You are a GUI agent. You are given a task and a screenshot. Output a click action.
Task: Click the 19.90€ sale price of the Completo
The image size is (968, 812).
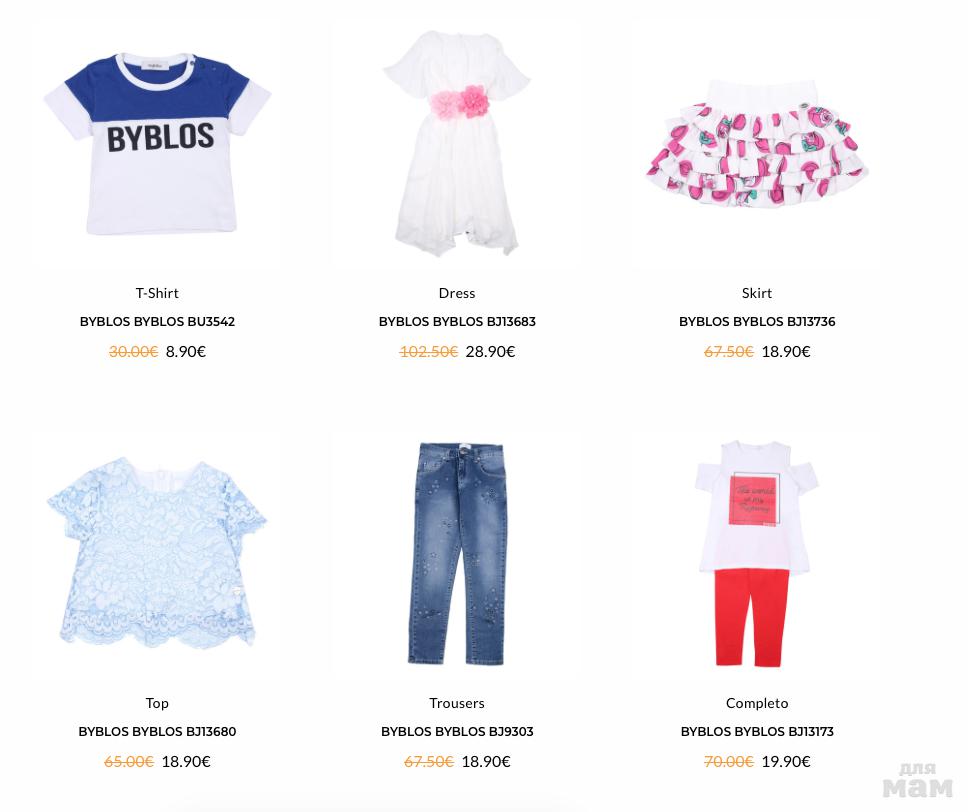(786, 762)
